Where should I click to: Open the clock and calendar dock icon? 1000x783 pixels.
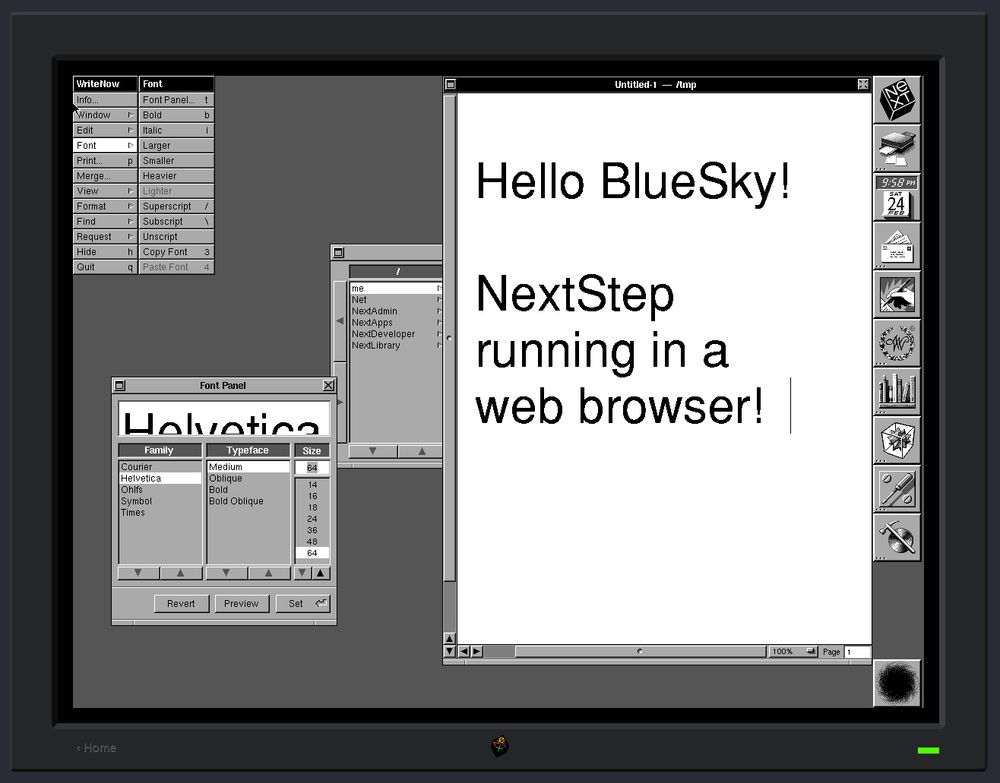(897, 197)
